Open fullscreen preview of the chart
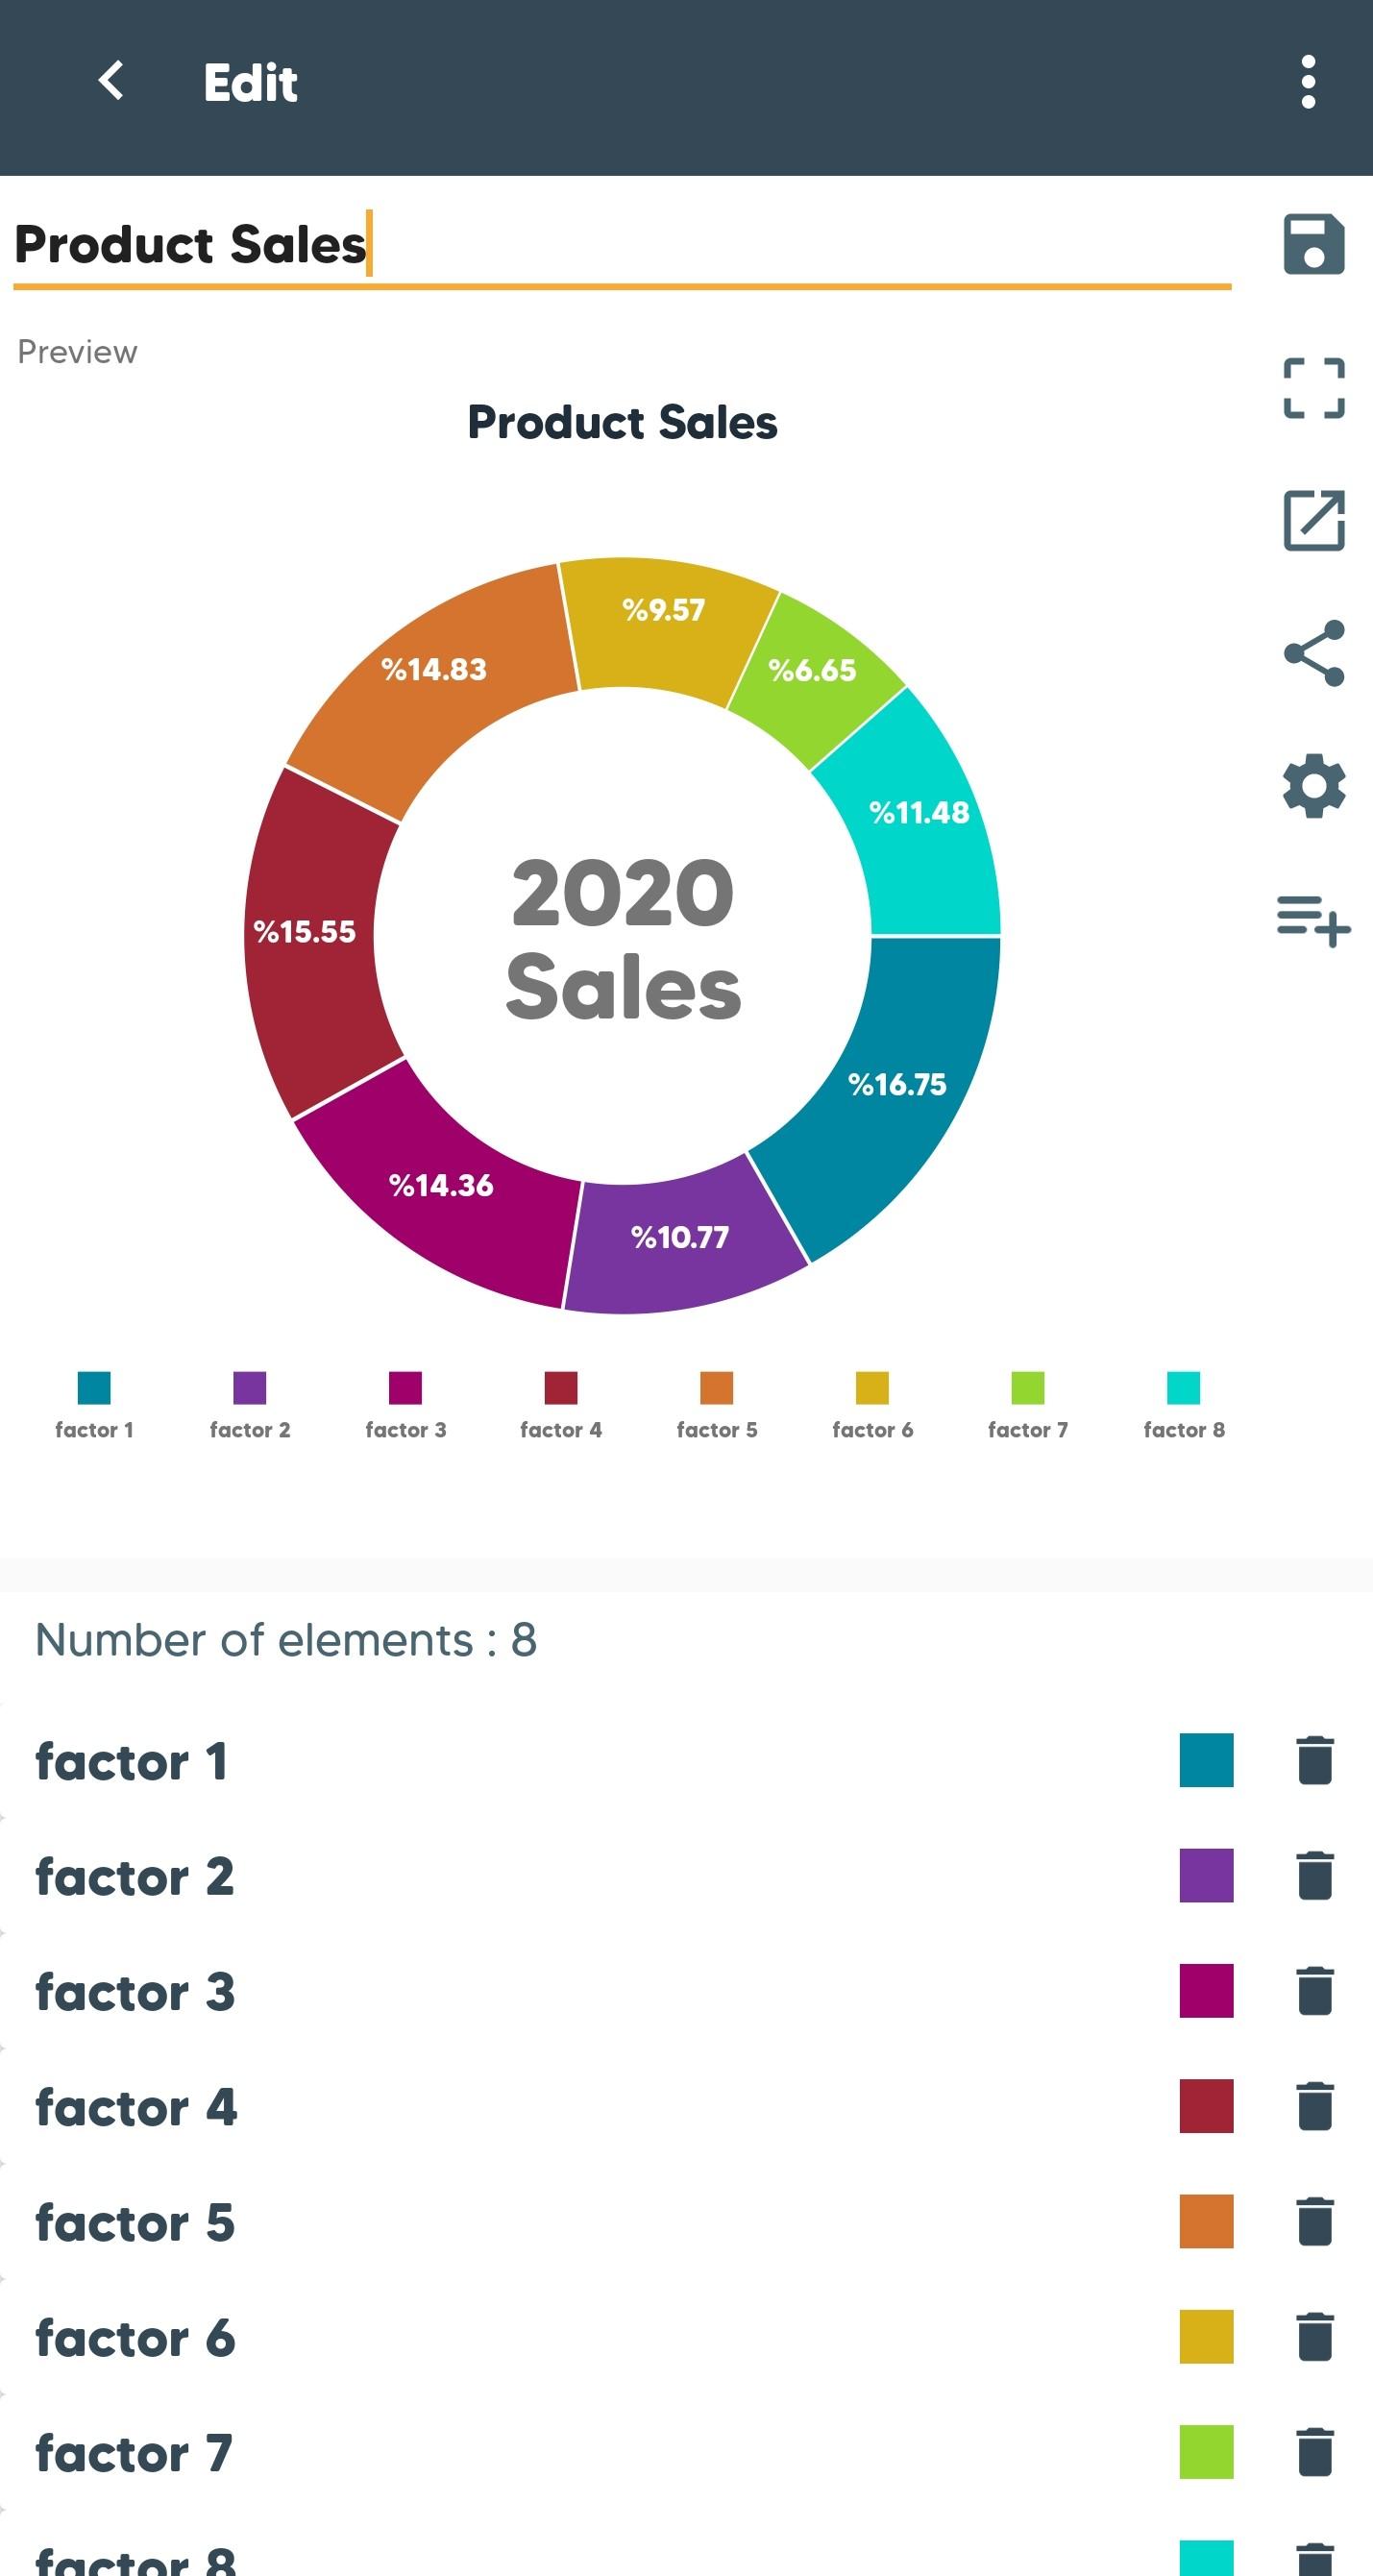1373x2576 pixels. pyautogui.click(x=1313, y=388)
